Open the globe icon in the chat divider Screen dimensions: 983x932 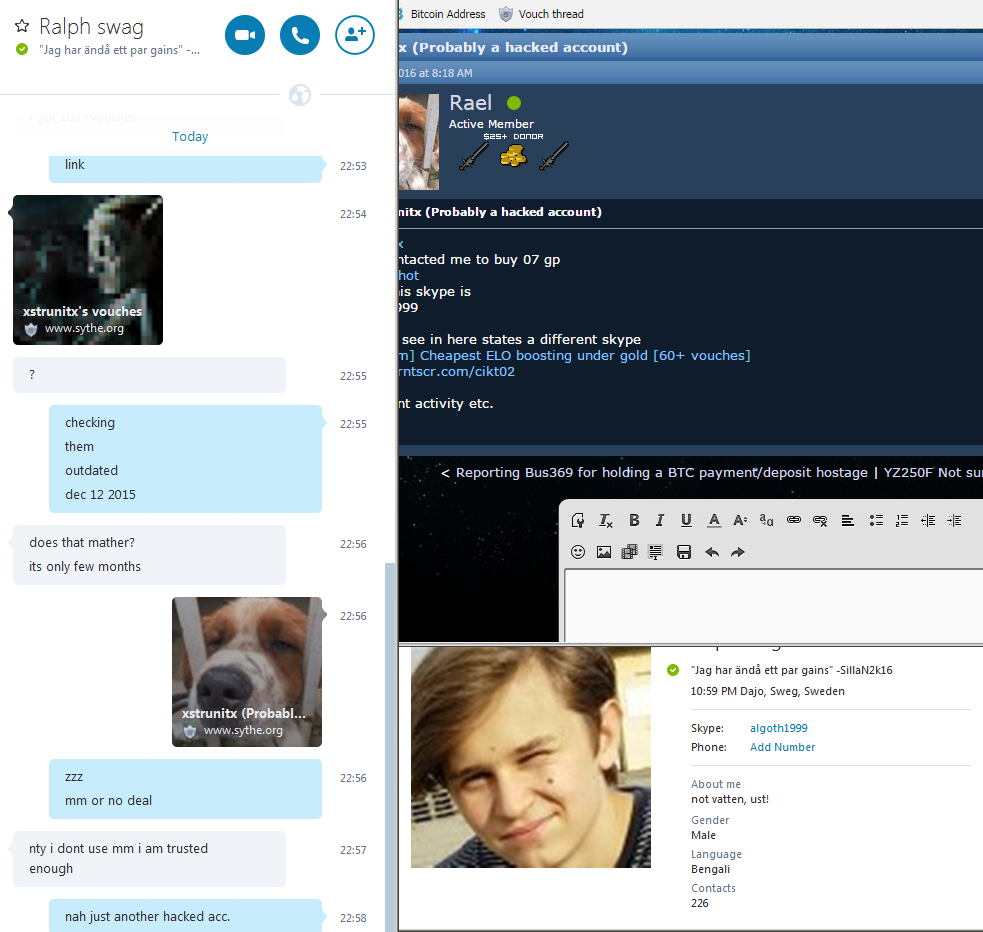tap(300, 95)
